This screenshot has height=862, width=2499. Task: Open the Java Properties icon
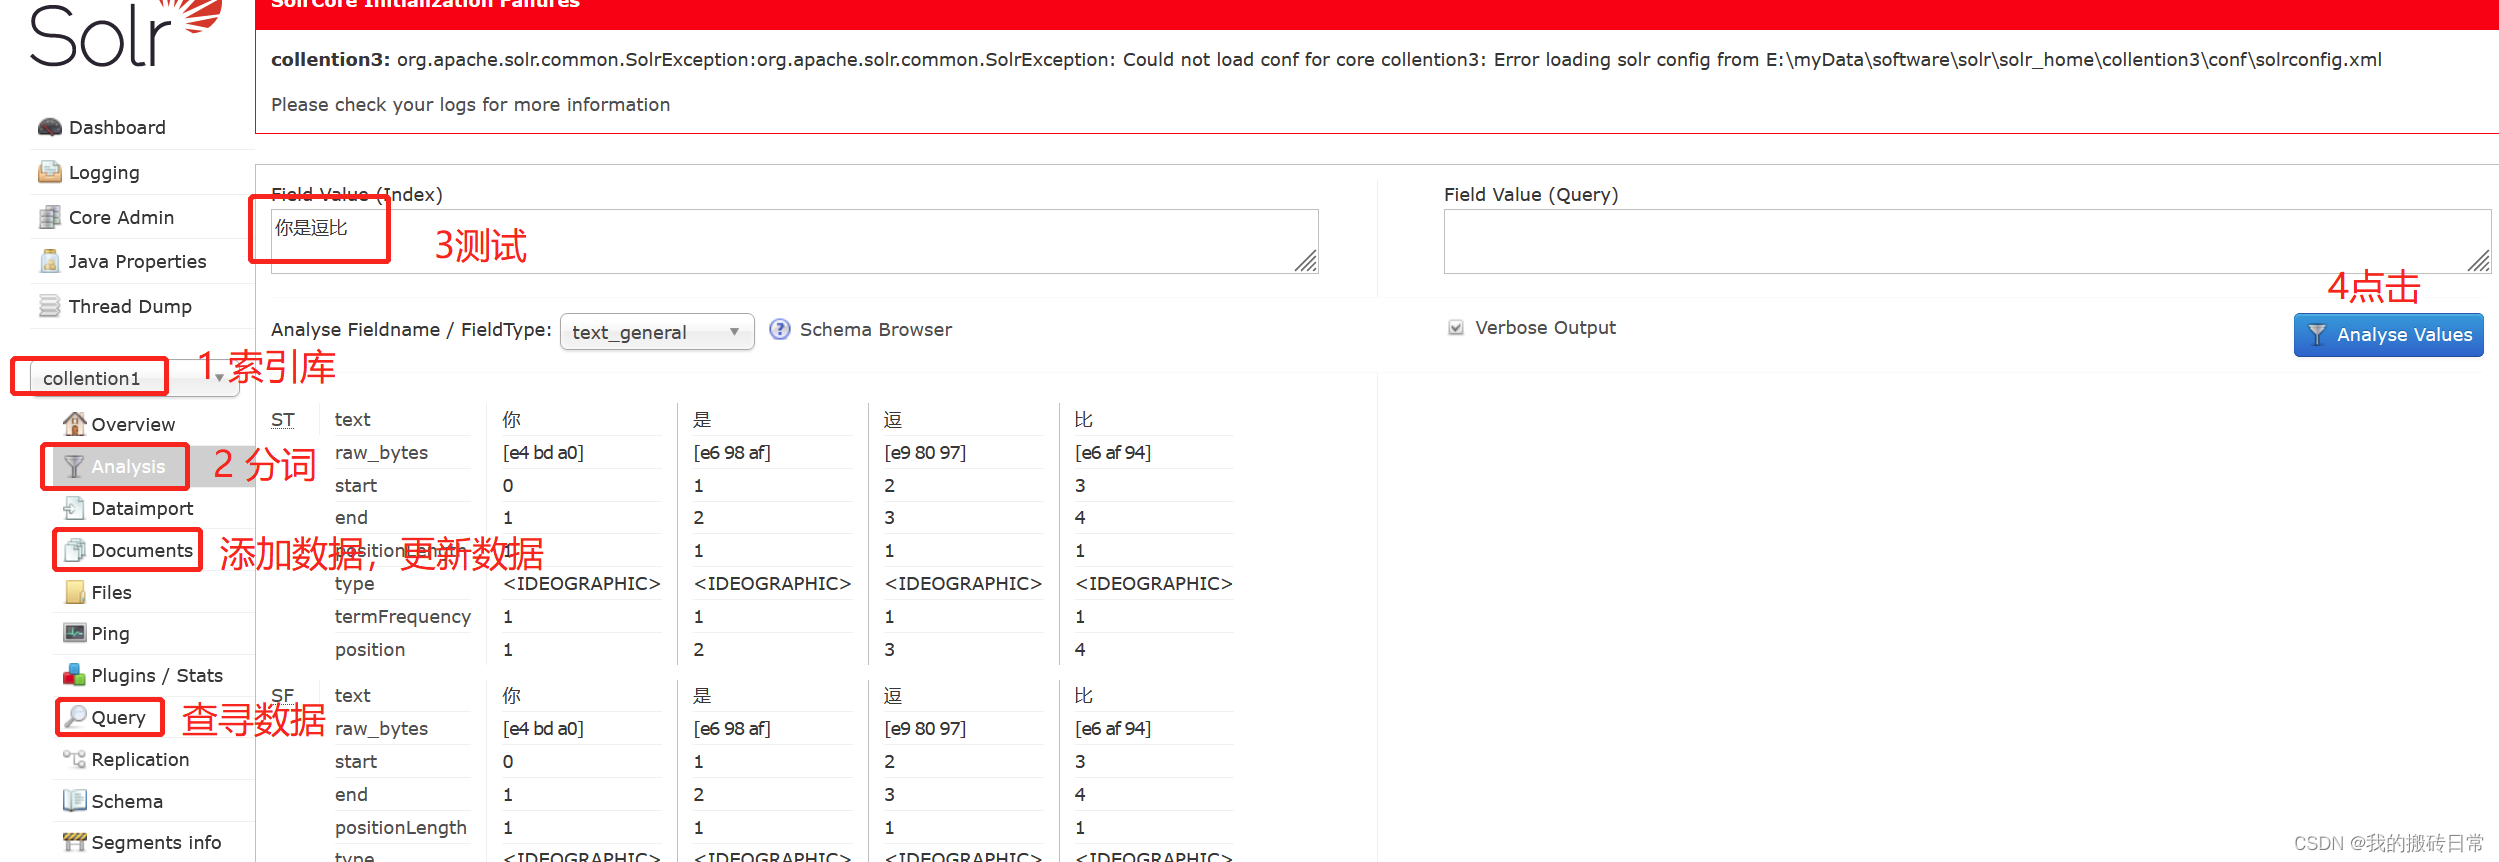49,261
